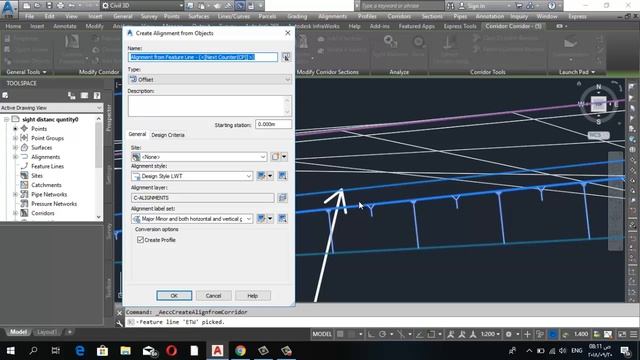Open the Surfaces menu
This screenshot has height=360, width=640.
tap(198, 16)
